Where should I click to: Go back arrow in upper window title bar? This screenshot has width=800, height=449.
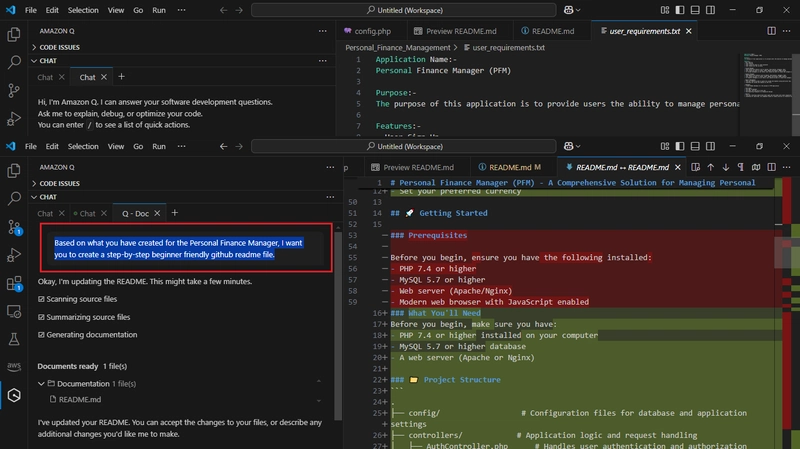(x=223, y=10)
